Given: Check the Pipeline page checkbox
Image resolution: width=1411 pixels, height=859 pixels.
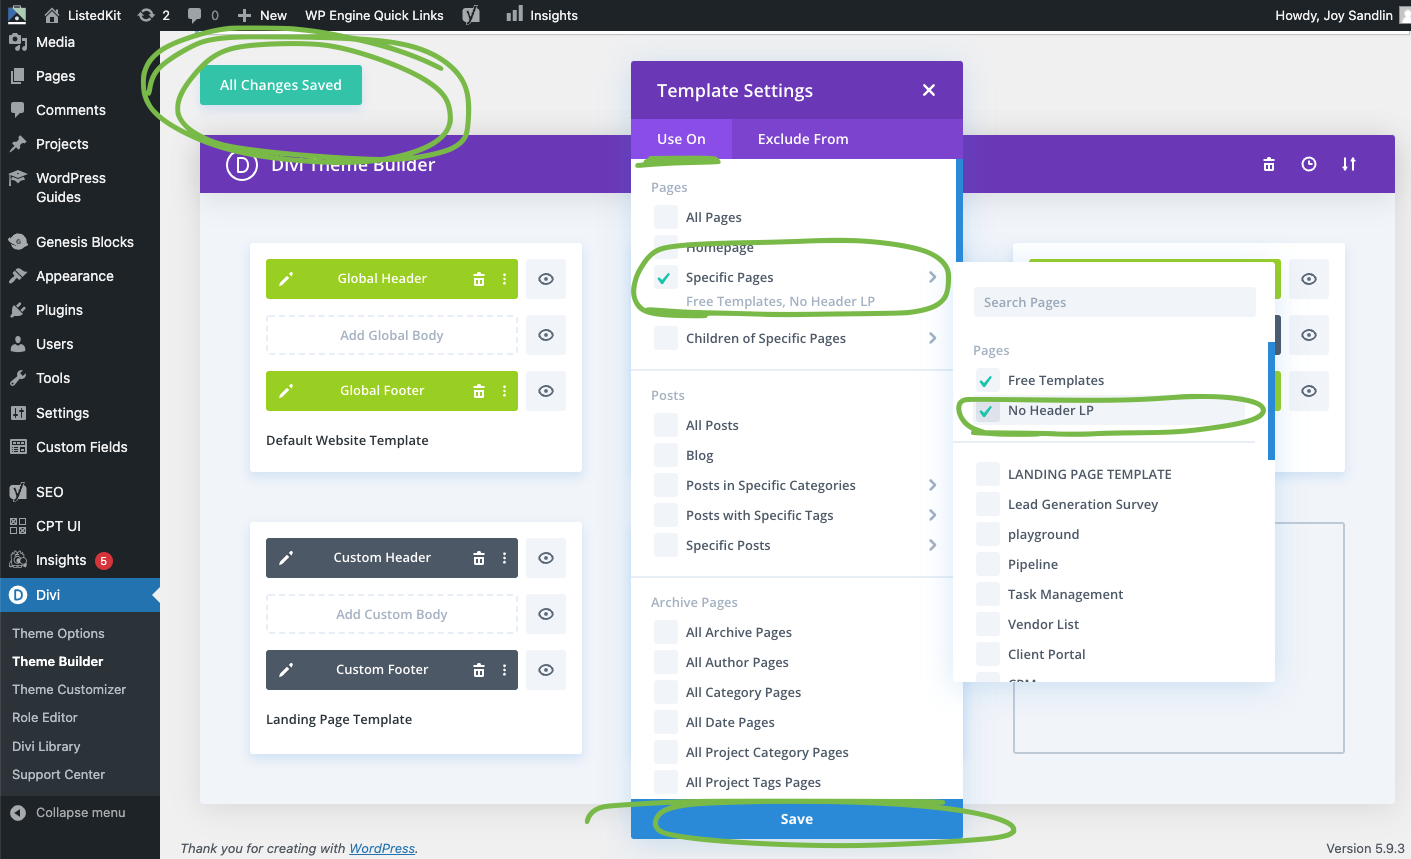Looking at the screenshot, I should tap(987, 564).
